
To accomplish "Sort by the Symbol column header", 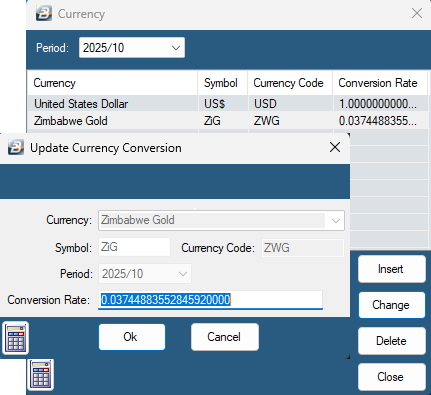I will (223, 83).
